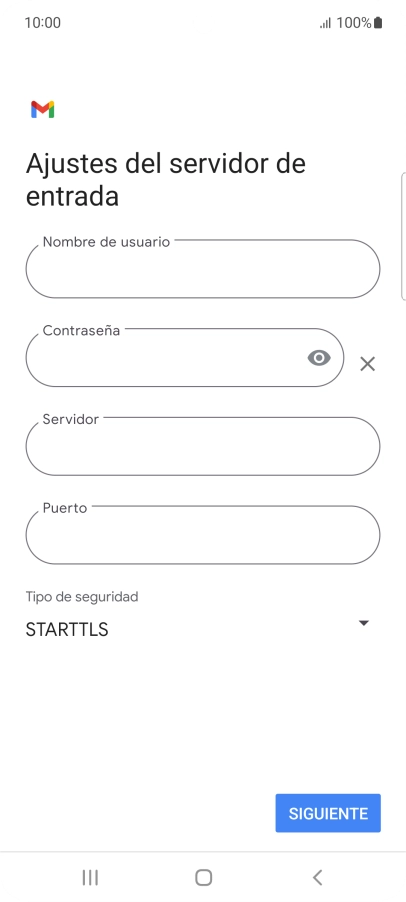The height and width of the screenshot is (902, 406).
Task: Clear the Contraseña field with the X
Action: [x=367, y=364]
